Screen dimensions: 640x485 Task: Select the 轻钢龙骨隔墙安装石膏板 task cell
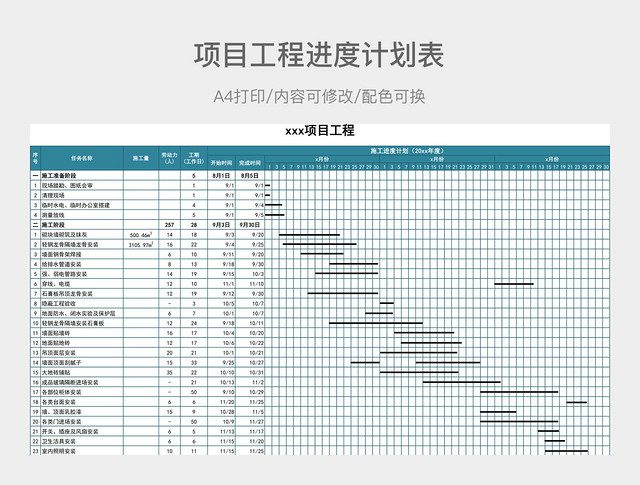pyautogui.click(x=82, y=323)
